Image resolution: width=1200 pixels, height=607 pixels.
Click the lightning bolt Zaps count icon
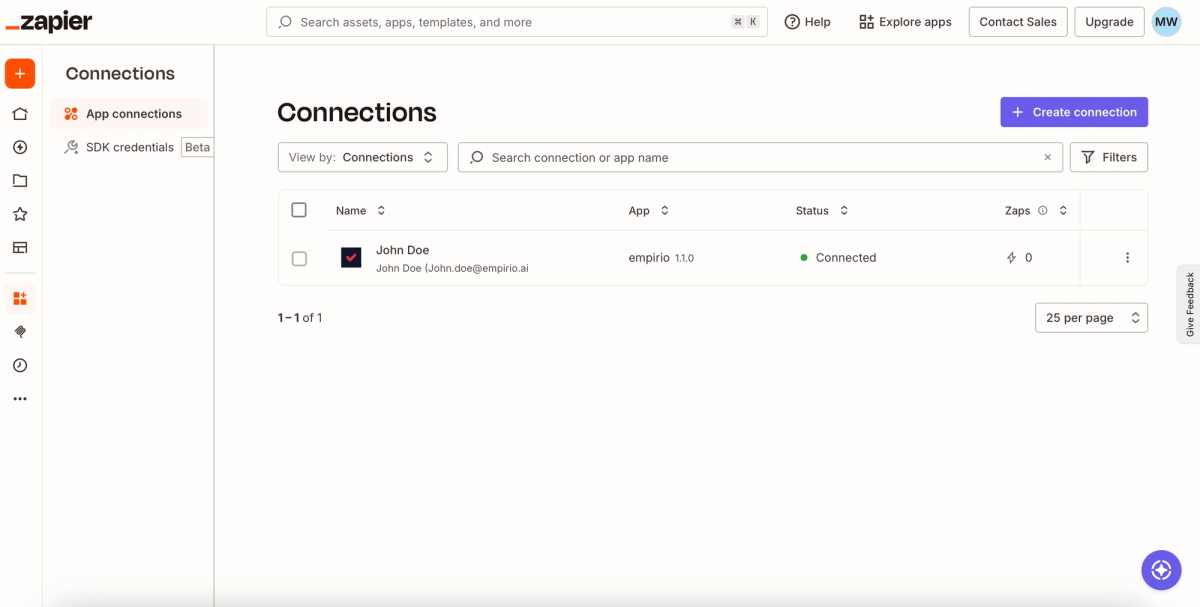pyautogui.click(x=1011, y=258)
